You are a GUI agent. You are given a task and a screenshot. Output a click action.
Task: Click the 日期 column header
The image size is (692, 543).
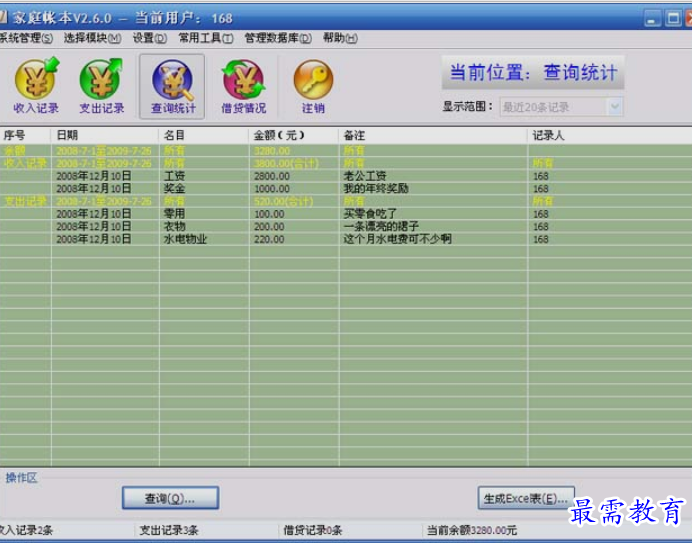(x=105, y=136)
